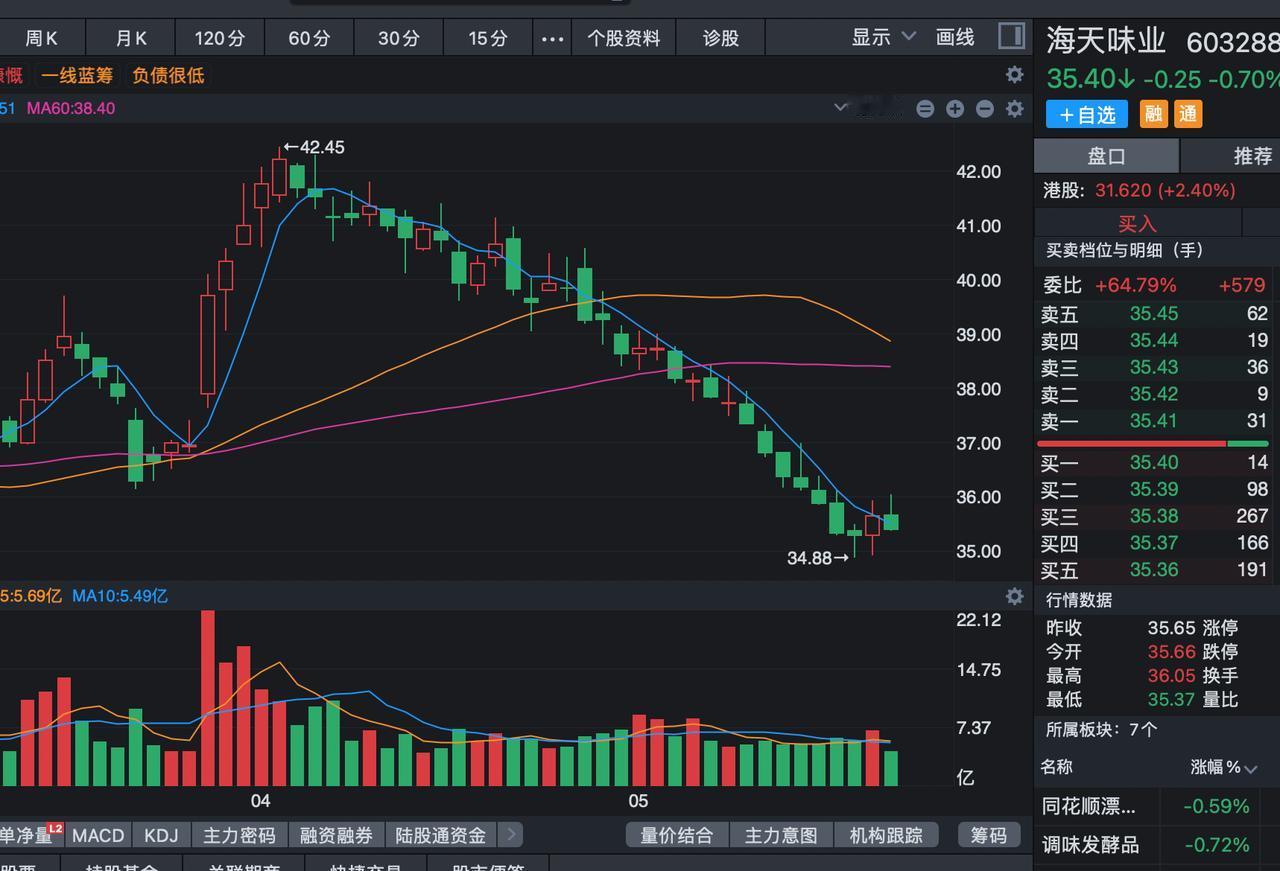Screen dimensions: 1280x871
Task: Zoom in with the plus-circle icon
Action: click(x=955, y=109)
